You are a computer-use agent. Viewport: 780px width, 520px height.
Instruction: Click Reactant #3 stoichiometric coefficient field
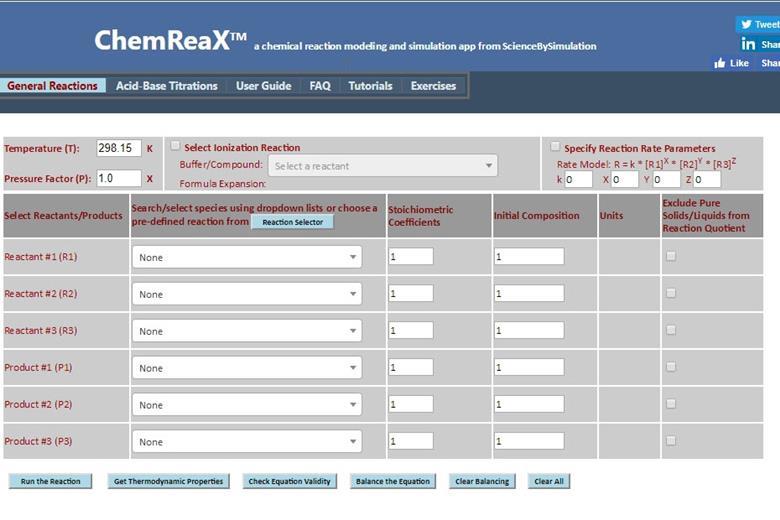411,330
